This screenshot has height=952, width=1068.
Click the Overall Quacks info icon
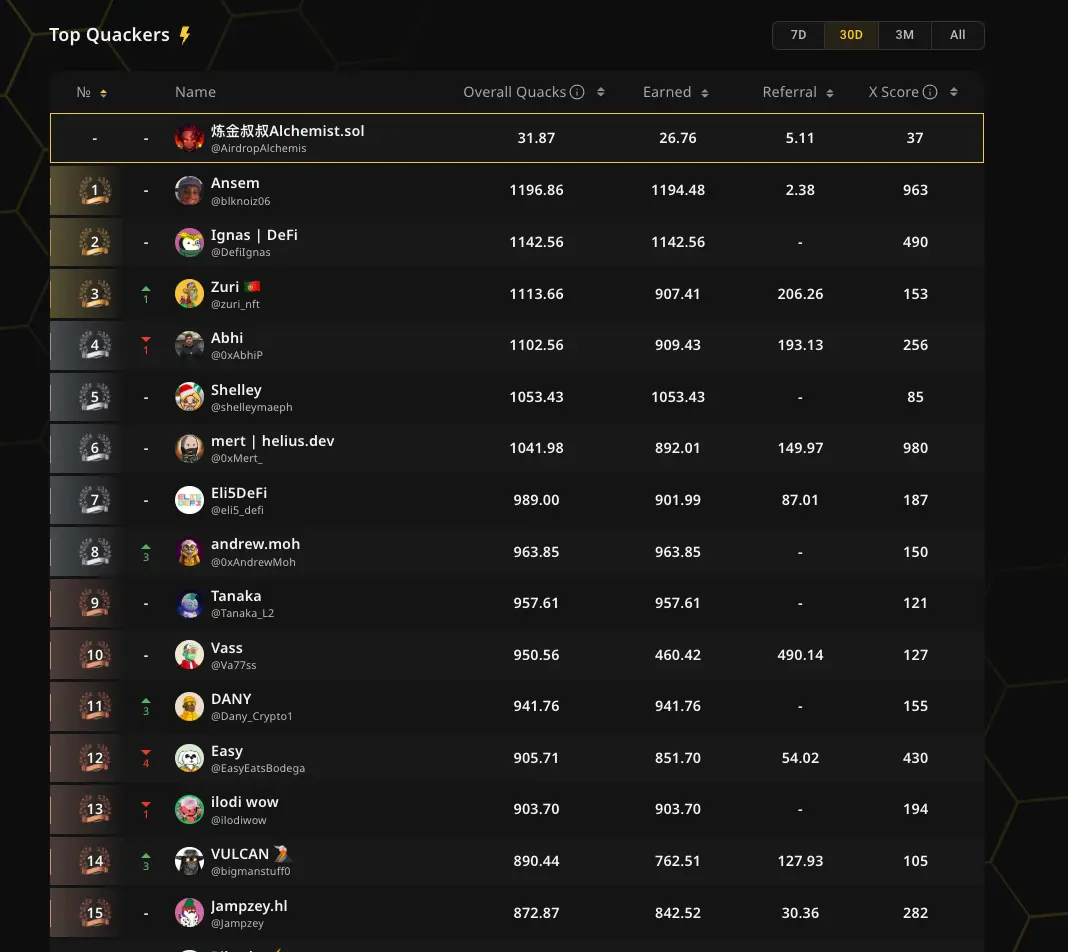point(577,92)
